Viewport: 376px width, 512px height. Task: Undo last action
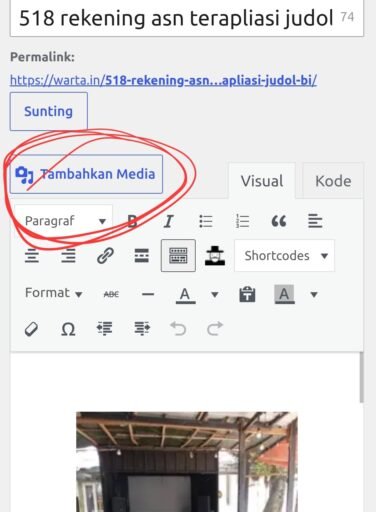point(178,329)
